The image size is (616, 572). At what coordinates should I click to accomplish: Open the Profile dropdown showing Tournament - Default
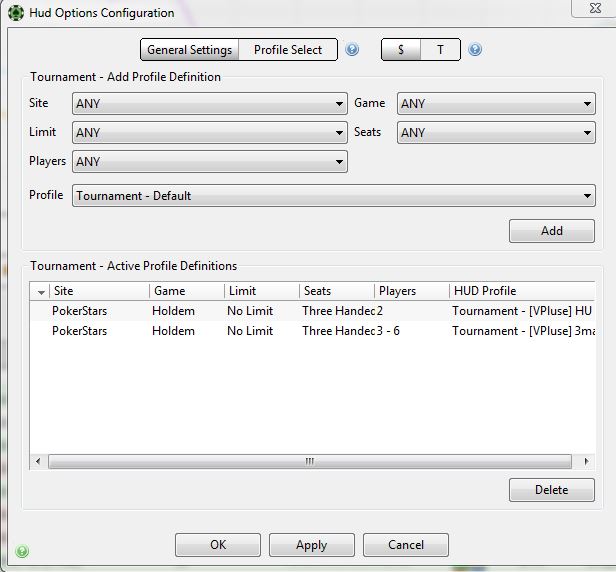334,196
